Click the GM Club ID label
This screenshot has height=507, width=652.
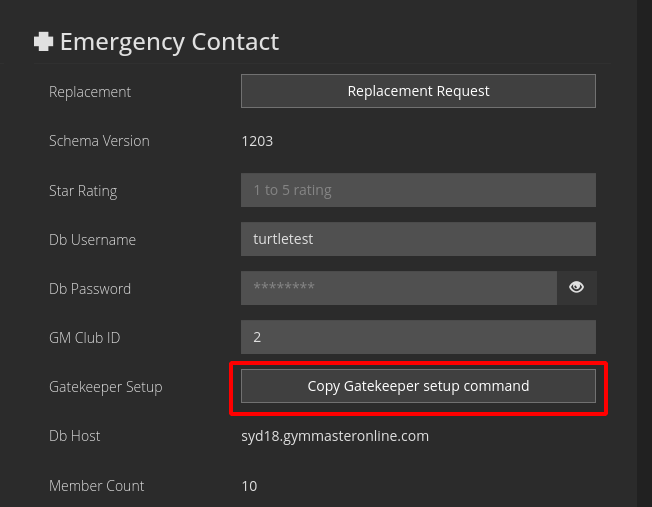coord(84,338)
